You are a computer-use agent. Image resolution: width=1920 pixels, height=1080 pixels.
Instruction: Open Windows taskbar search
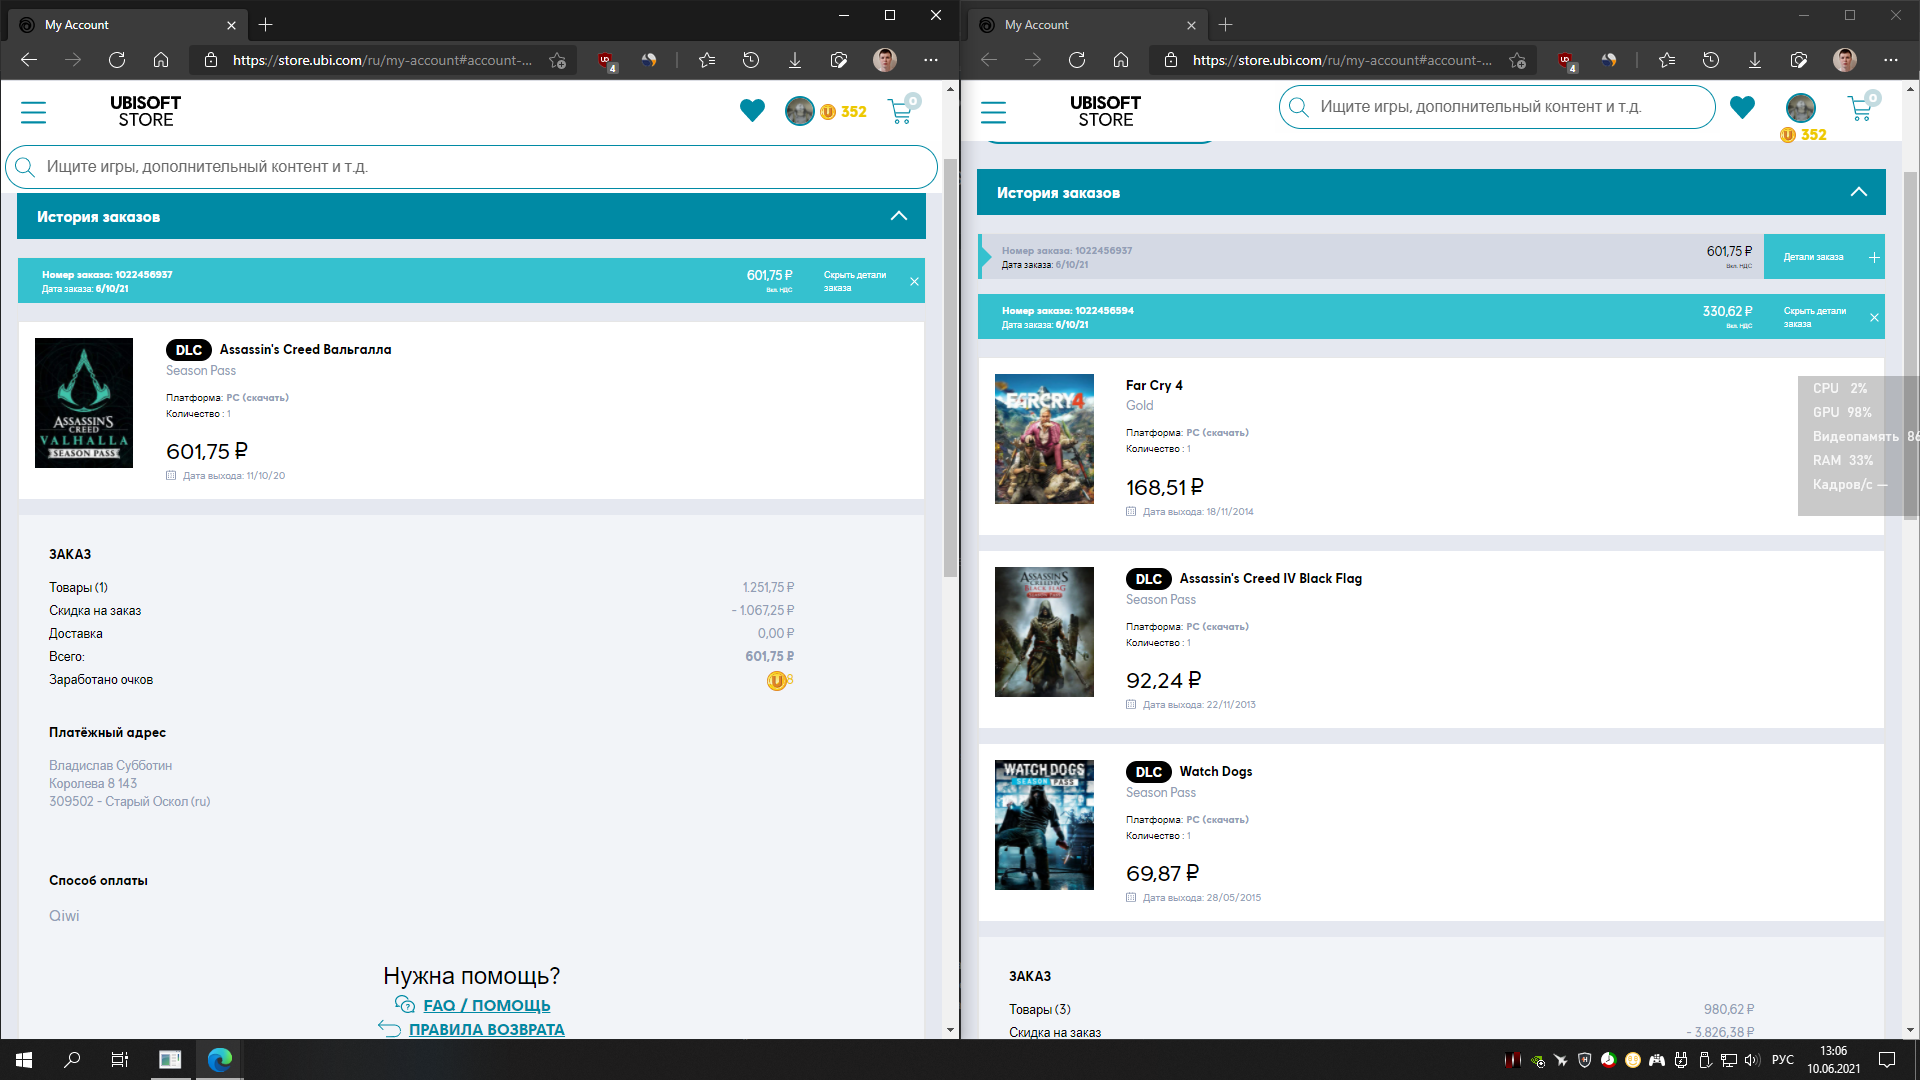72,1060
